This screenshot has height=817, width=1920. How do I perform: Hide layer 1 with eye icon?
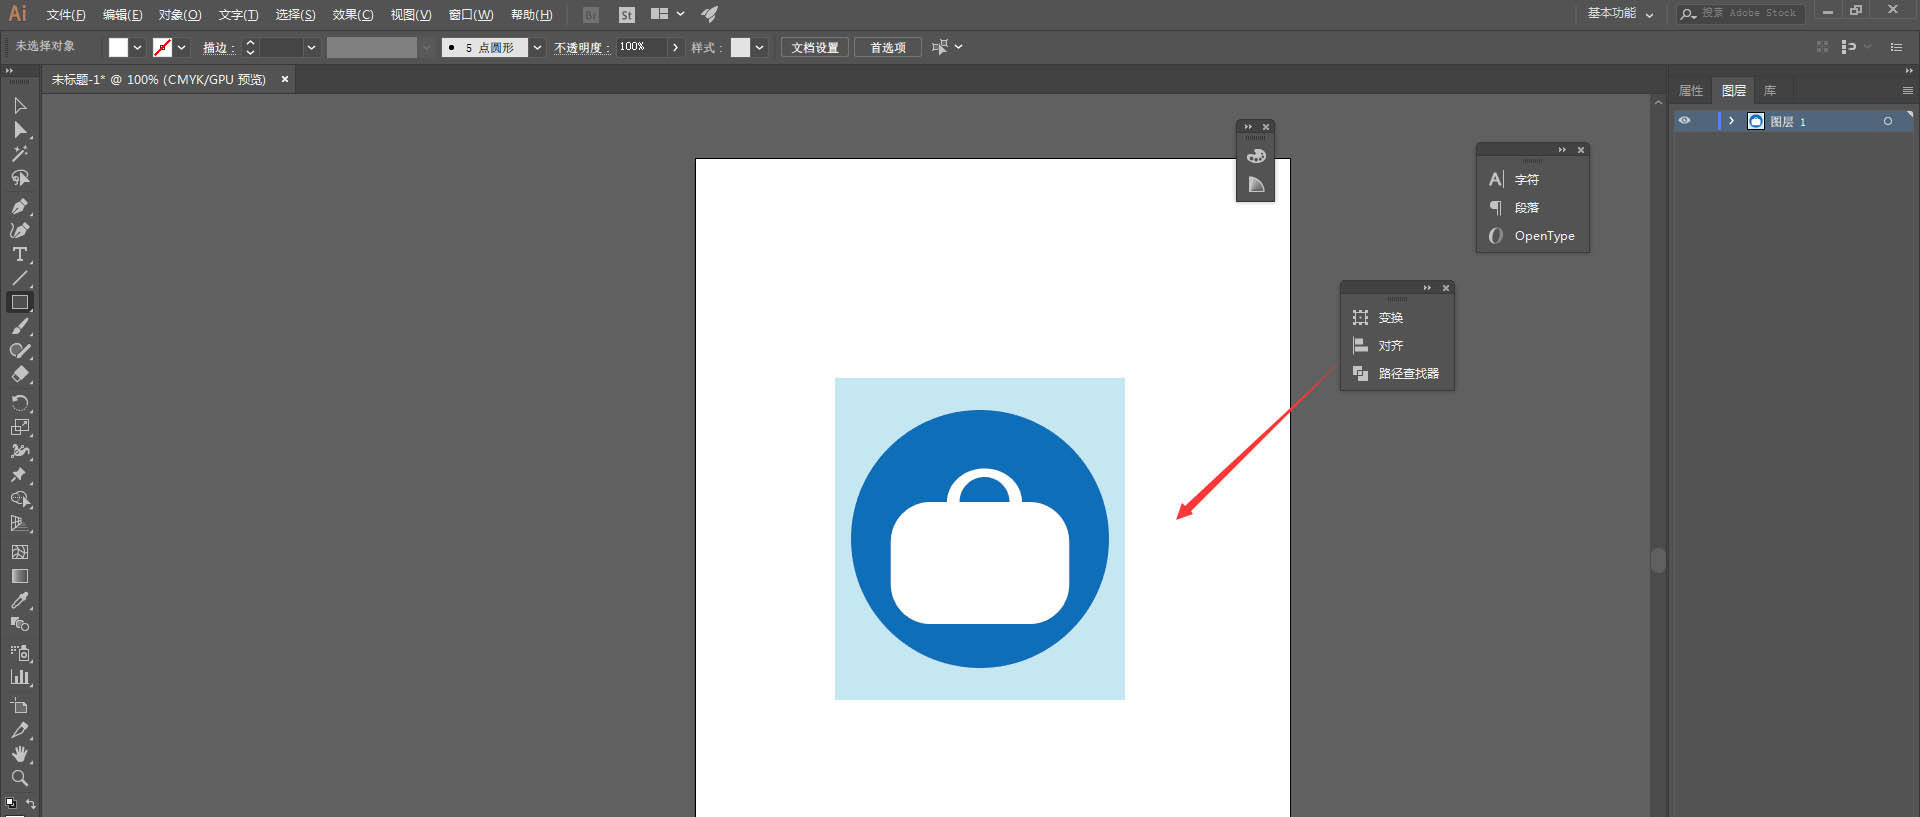pyautogui.click(x=1684, y=121)
